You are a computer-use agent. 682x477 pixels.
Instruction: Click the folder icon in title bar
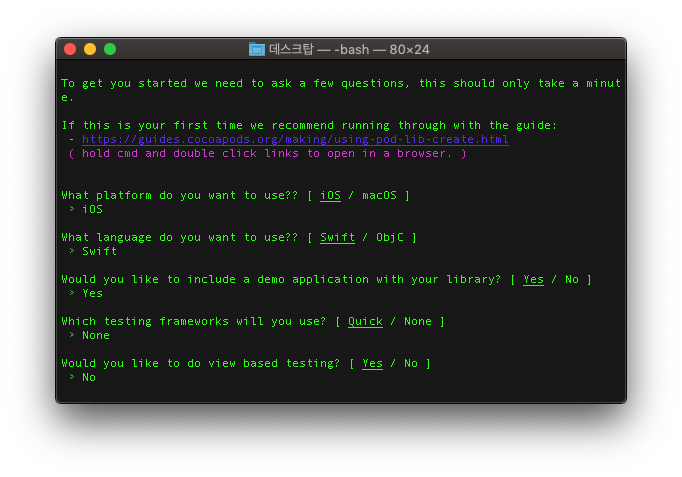pos(257,50)
